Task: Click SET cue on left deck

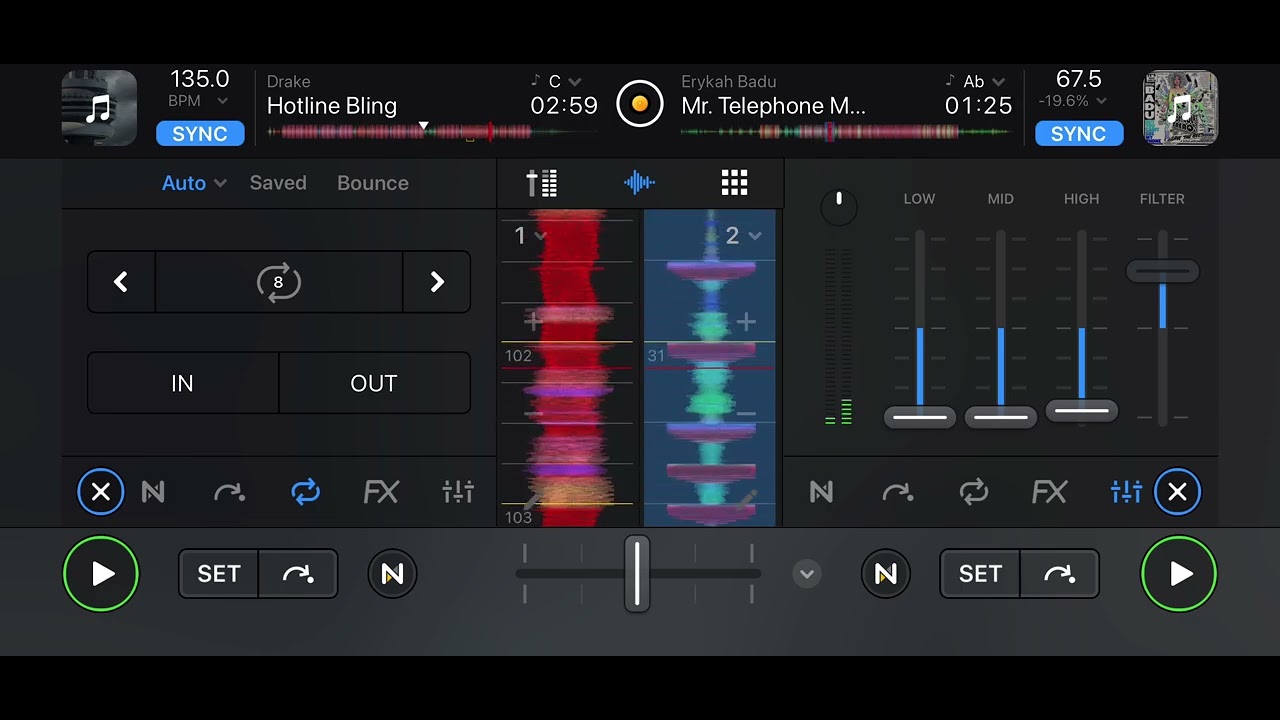Action: (x=219, y=574)
